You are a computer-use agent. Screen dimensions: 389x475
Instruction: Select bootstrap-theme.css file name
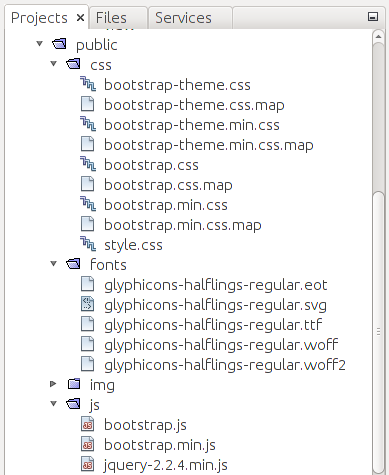177,85
